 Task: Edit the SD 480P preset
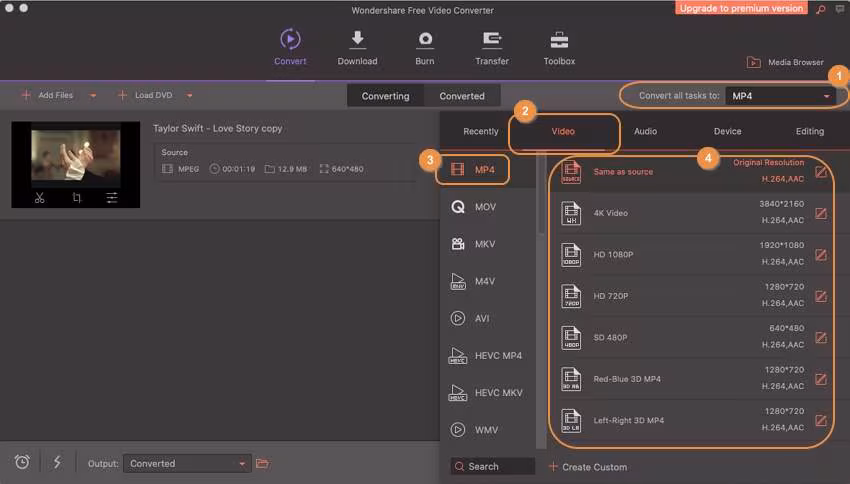821,337
